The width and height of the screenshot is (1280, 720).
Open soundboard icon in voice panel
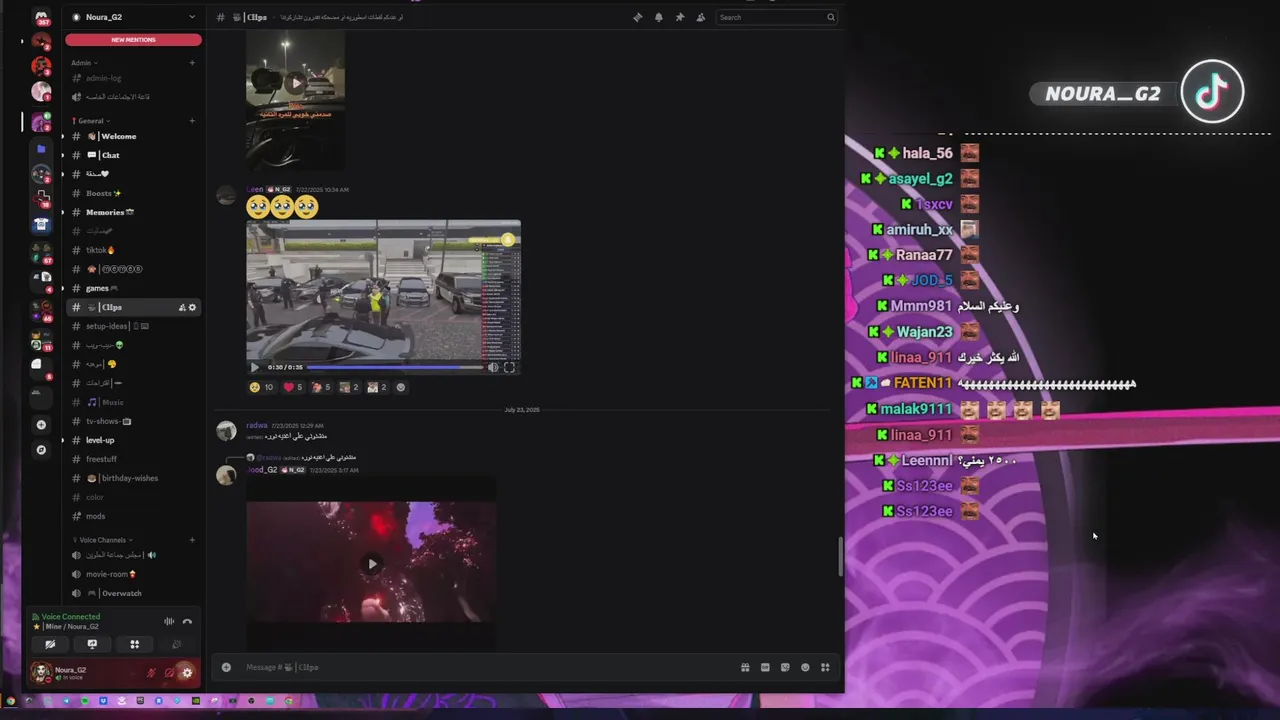click(177, 644)
